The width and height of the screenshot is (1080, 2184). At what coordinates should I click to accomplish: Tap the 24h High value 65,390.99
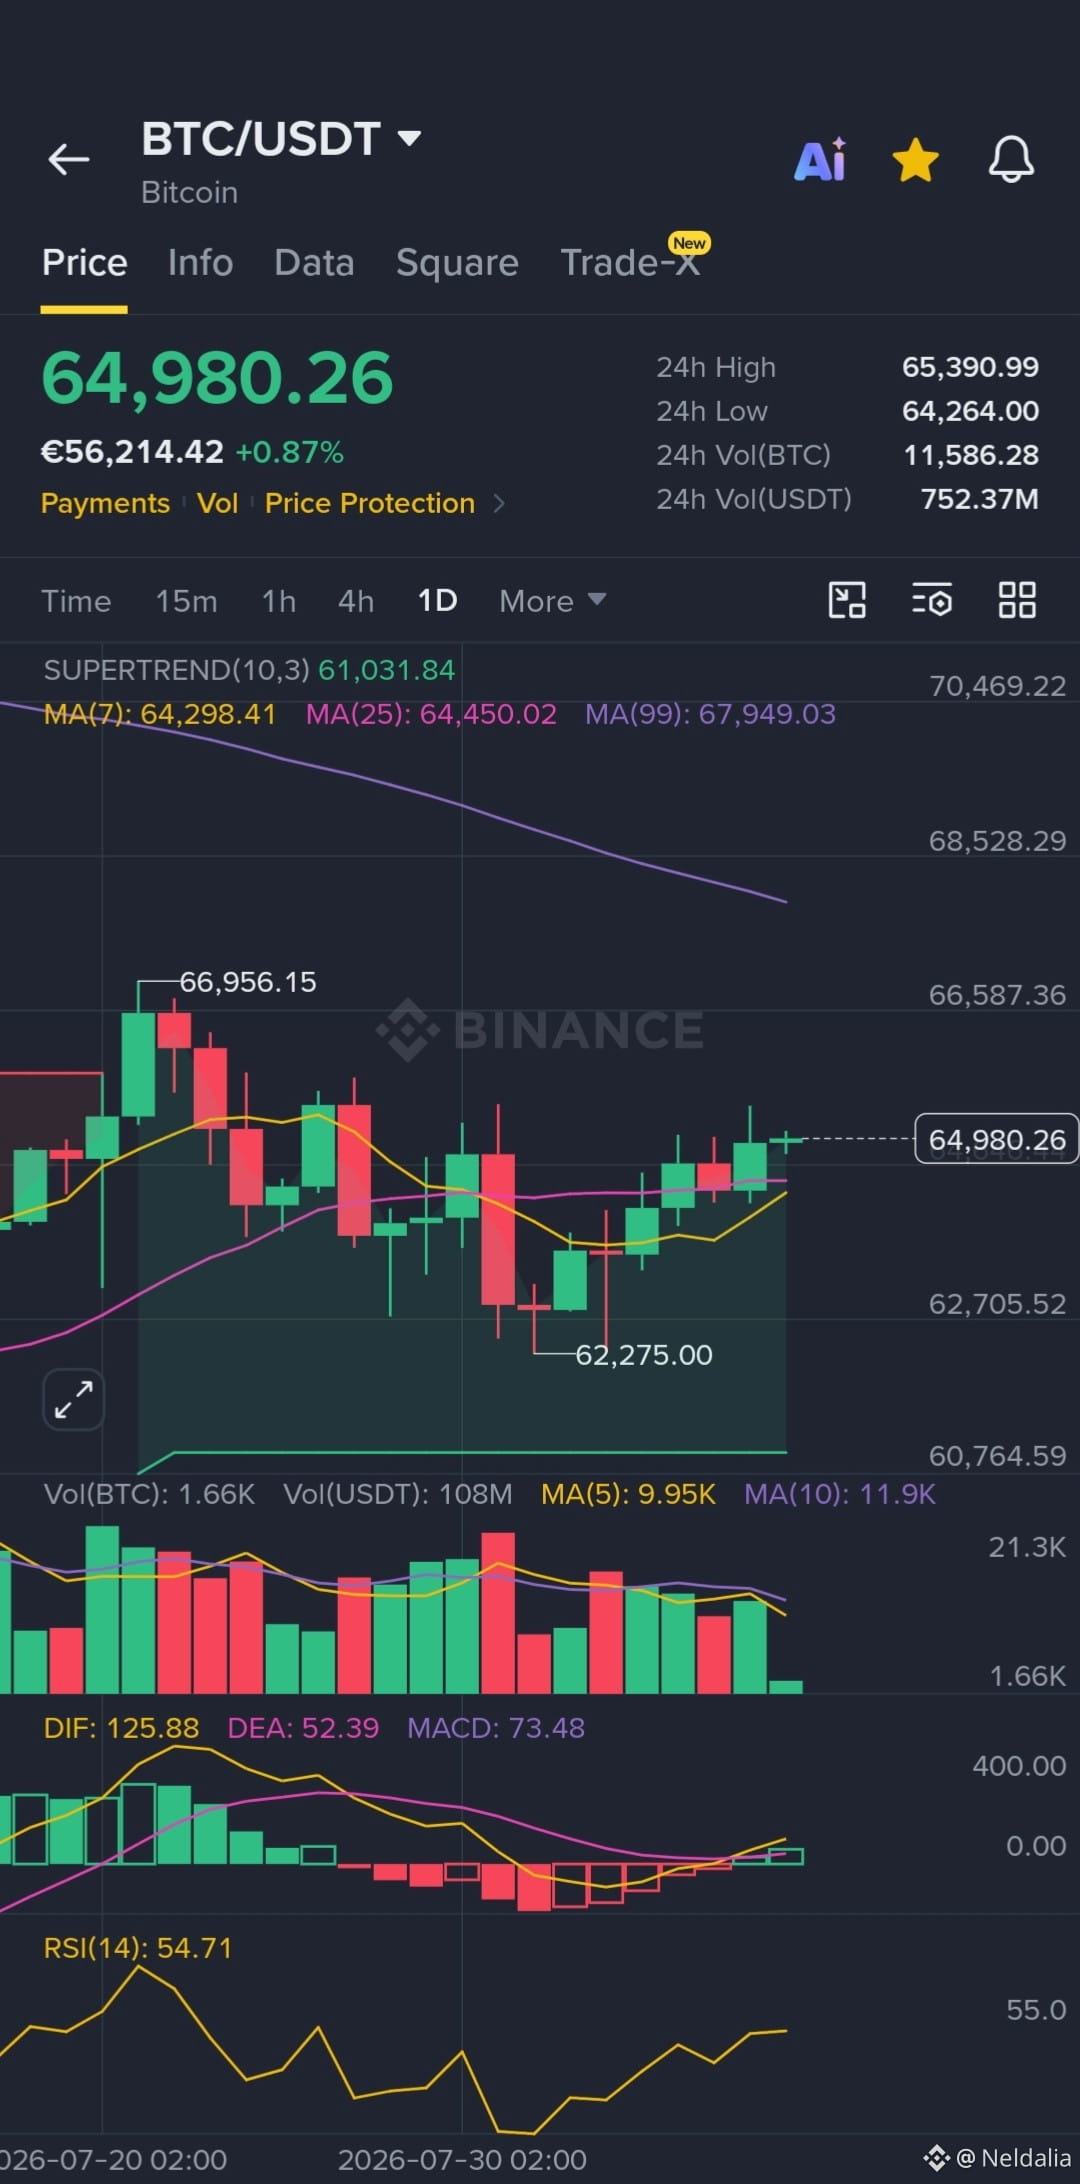[x=970, y=367]
